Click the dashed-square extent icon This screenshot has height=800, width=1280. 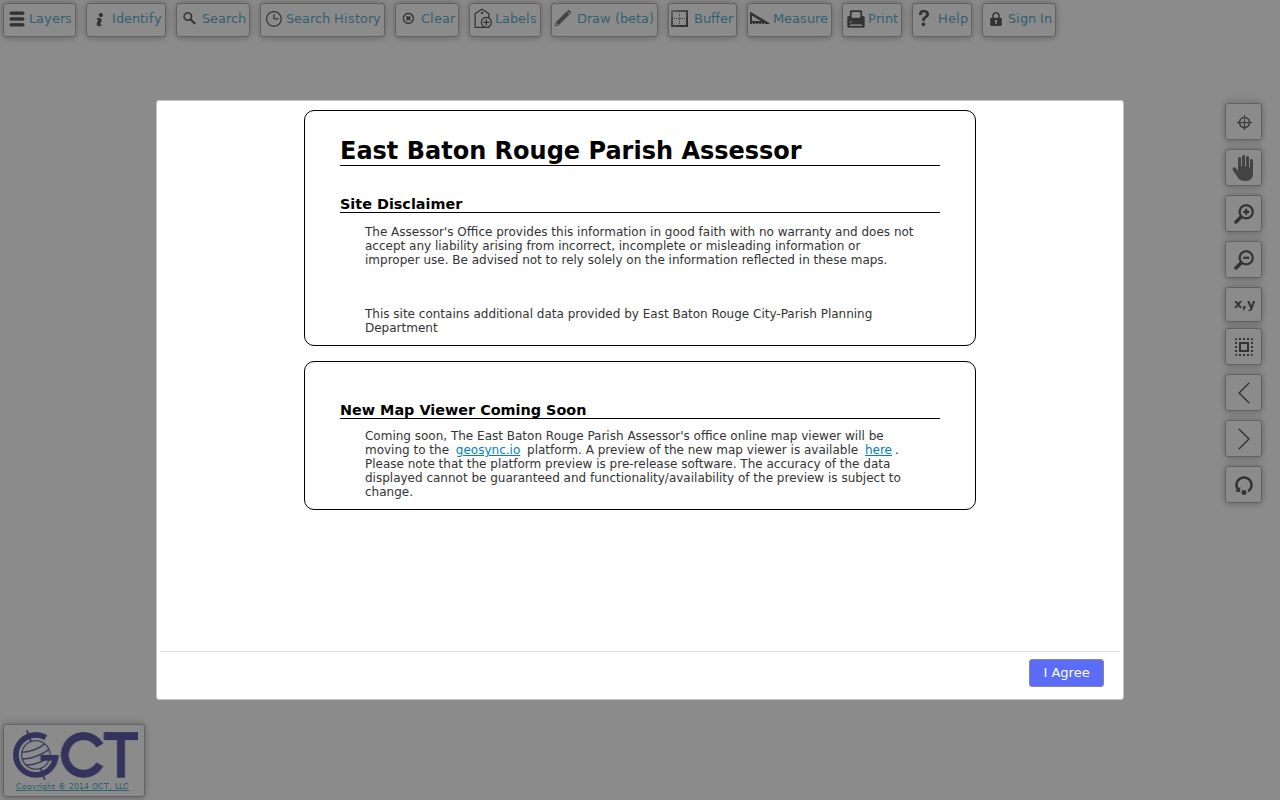pos(1244,347)
